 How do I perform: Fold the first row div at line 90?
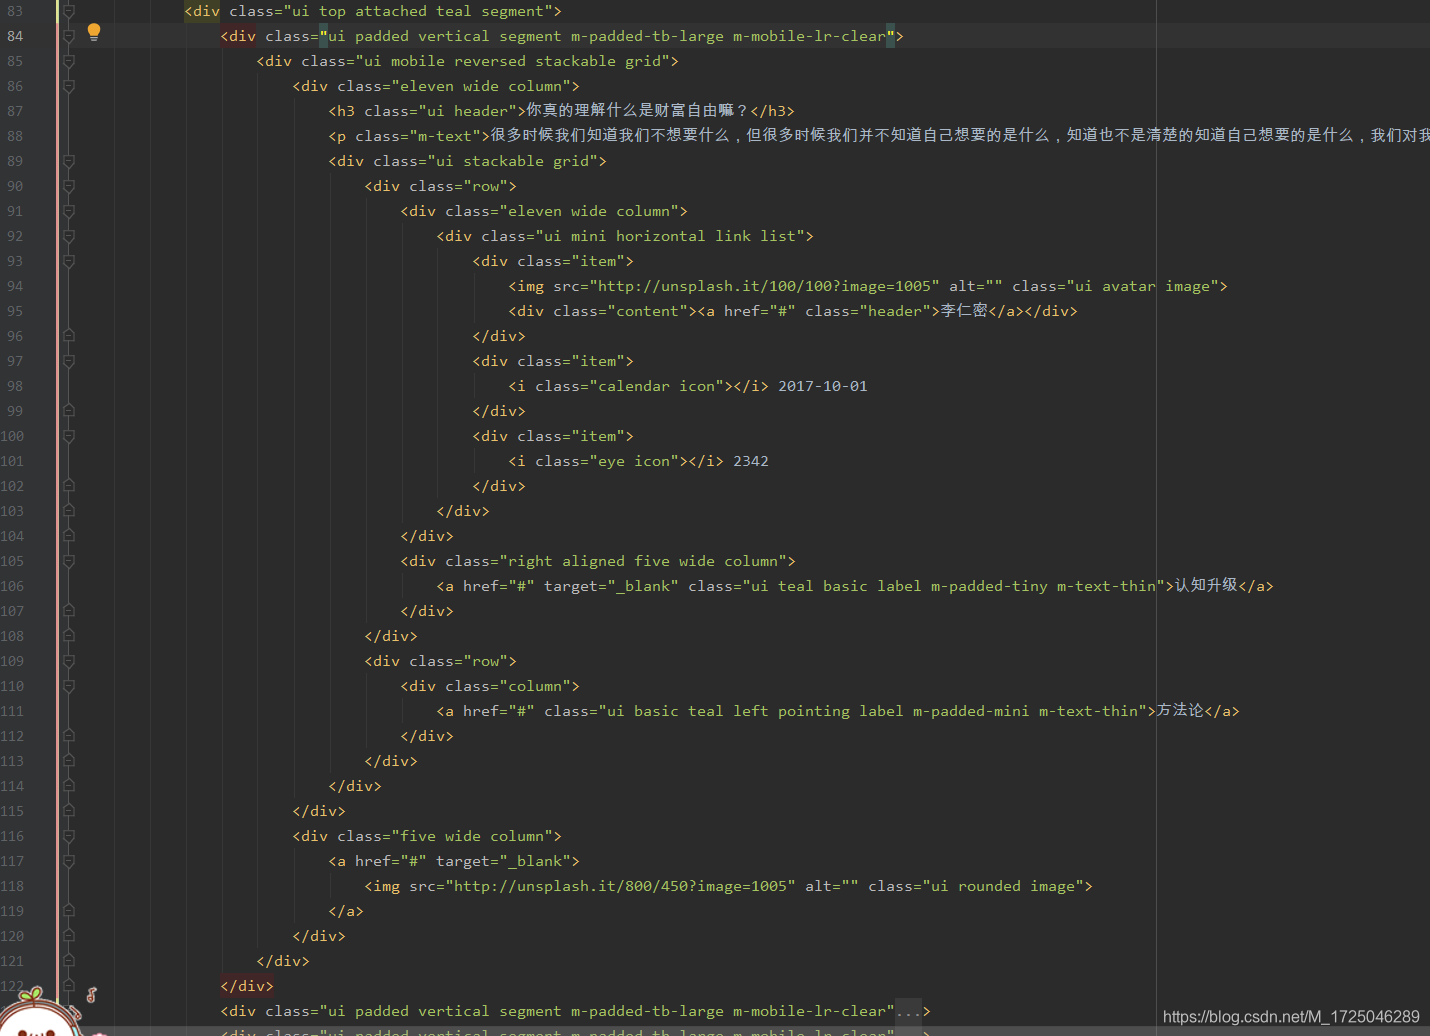[69, 186]
